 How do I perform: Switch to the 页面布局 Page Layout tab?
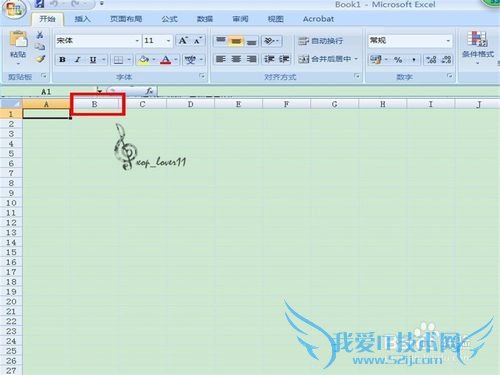[x=126, y=19]
